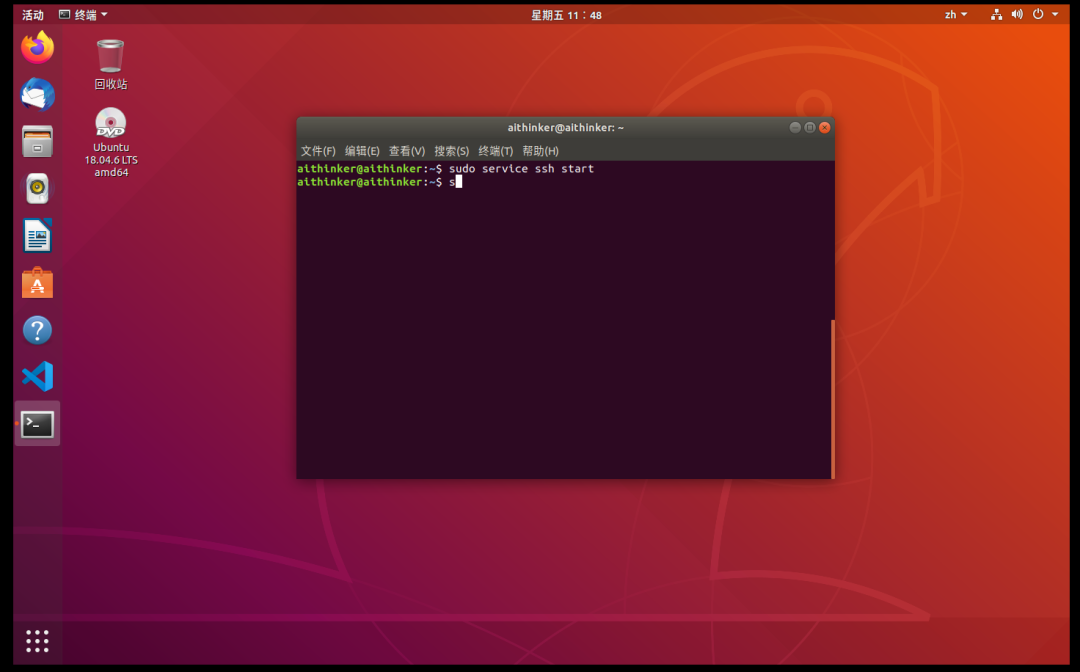Open Rhythmbox music player in the dock

coord(37,189)
